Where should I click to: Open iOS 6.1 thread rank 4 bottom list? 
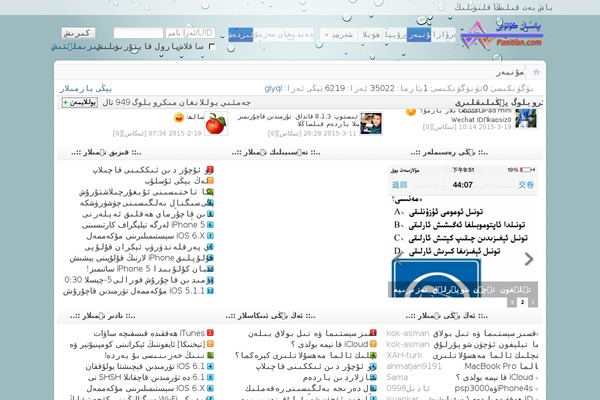145,366
